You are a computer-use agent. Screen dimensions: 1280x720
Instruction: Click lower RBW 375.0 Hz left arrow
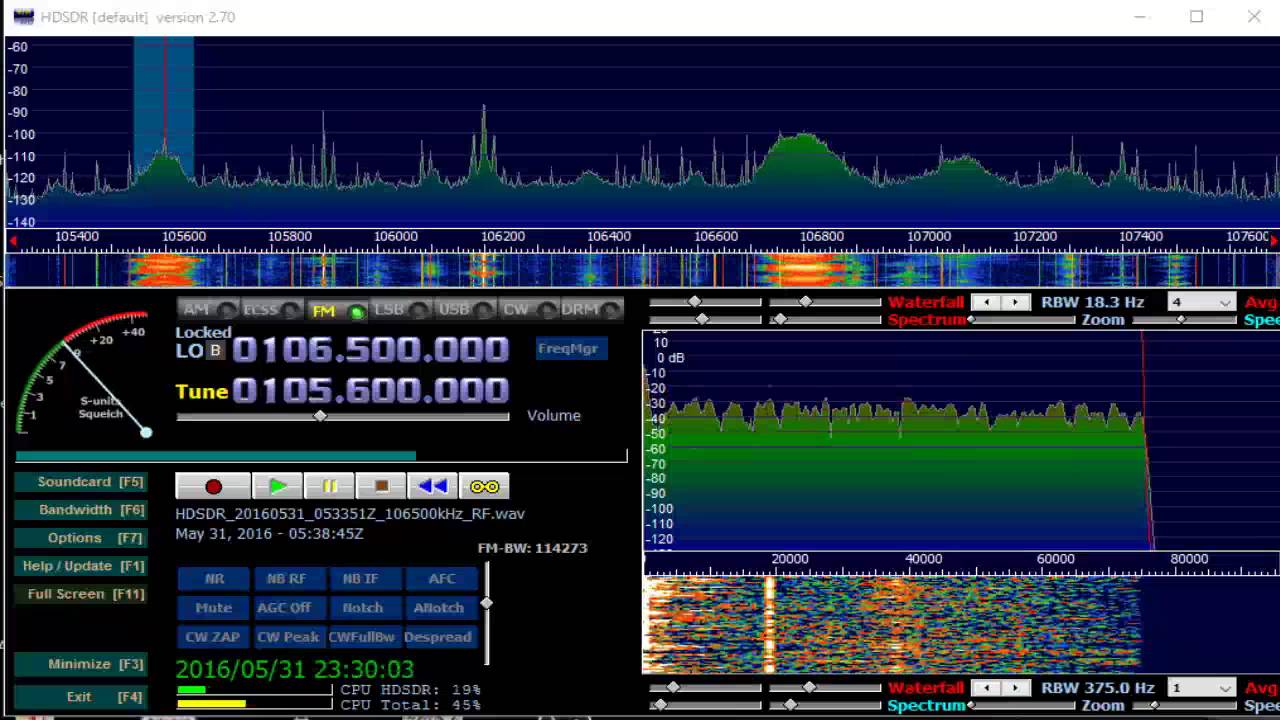click(x=987, y=688)
